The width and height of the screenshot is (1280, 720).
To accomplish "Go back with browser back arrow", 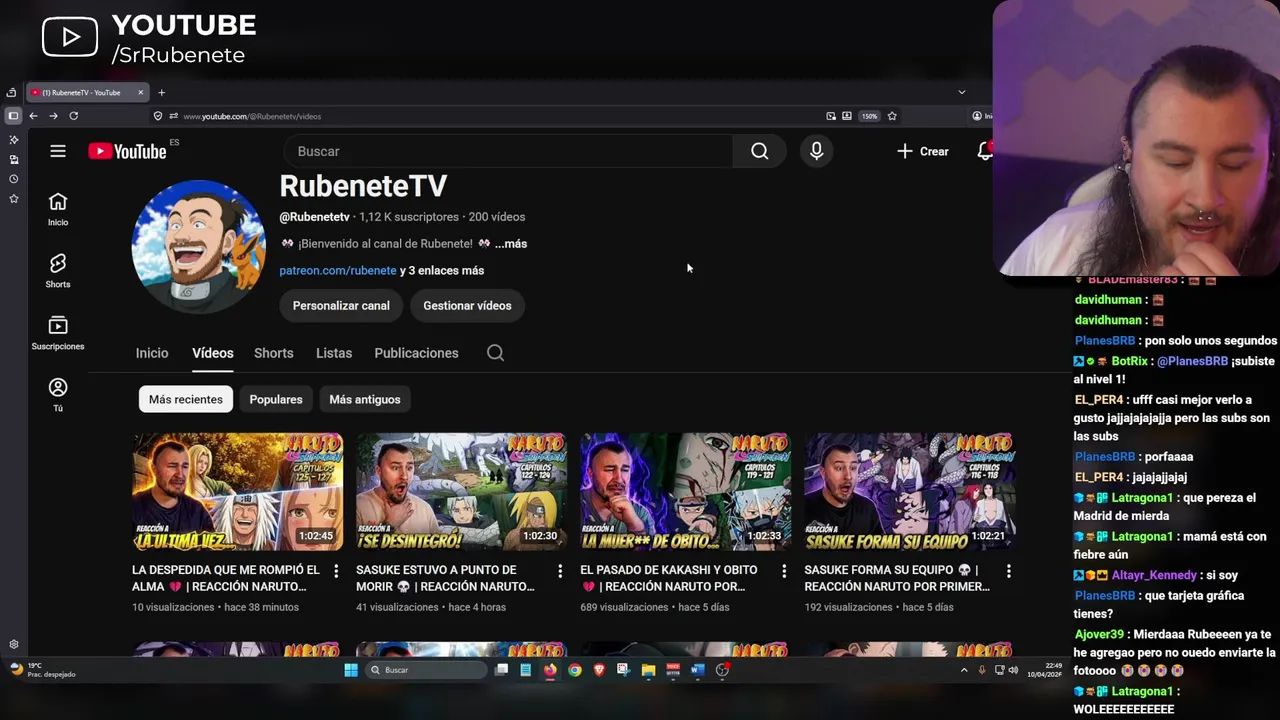I will (33, 116).
